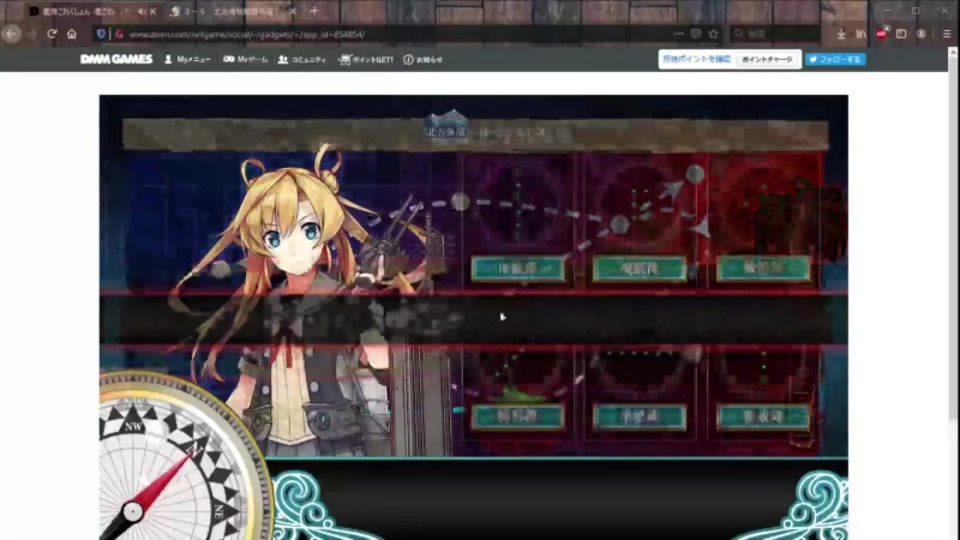960x540 pixels.
Task: Click the address bar URL www.dmm.com
Action: [x=247, y=34]
